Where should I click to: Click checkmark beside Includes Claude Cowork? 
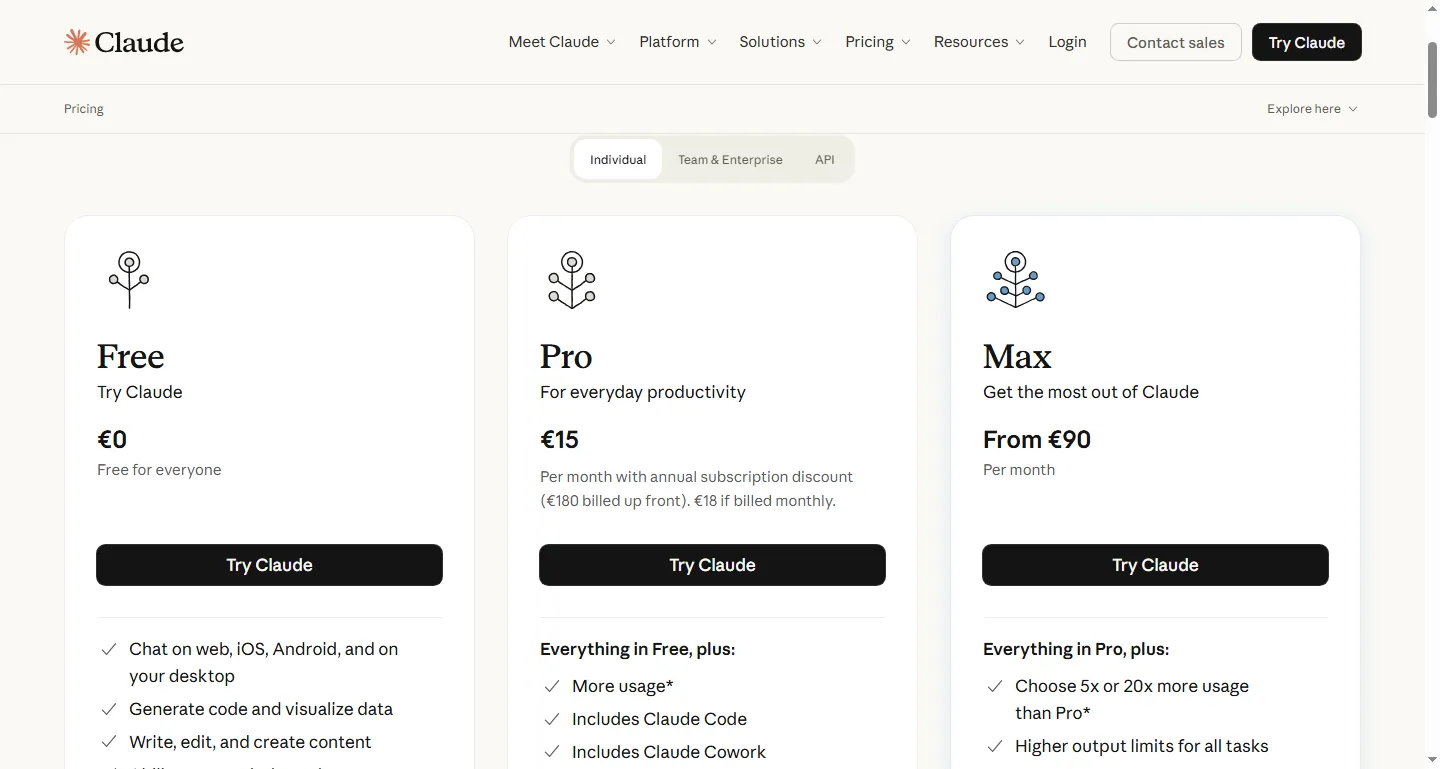[x=552, y=752]
